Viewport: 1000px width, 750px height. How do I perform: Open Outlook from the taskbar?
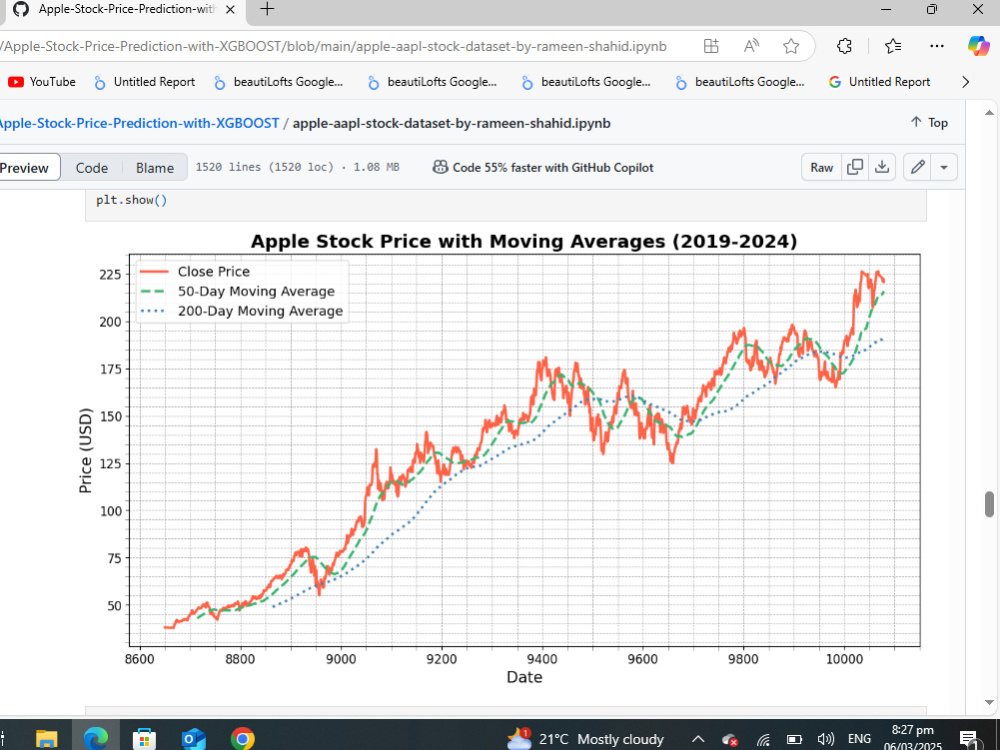[193, 739]
